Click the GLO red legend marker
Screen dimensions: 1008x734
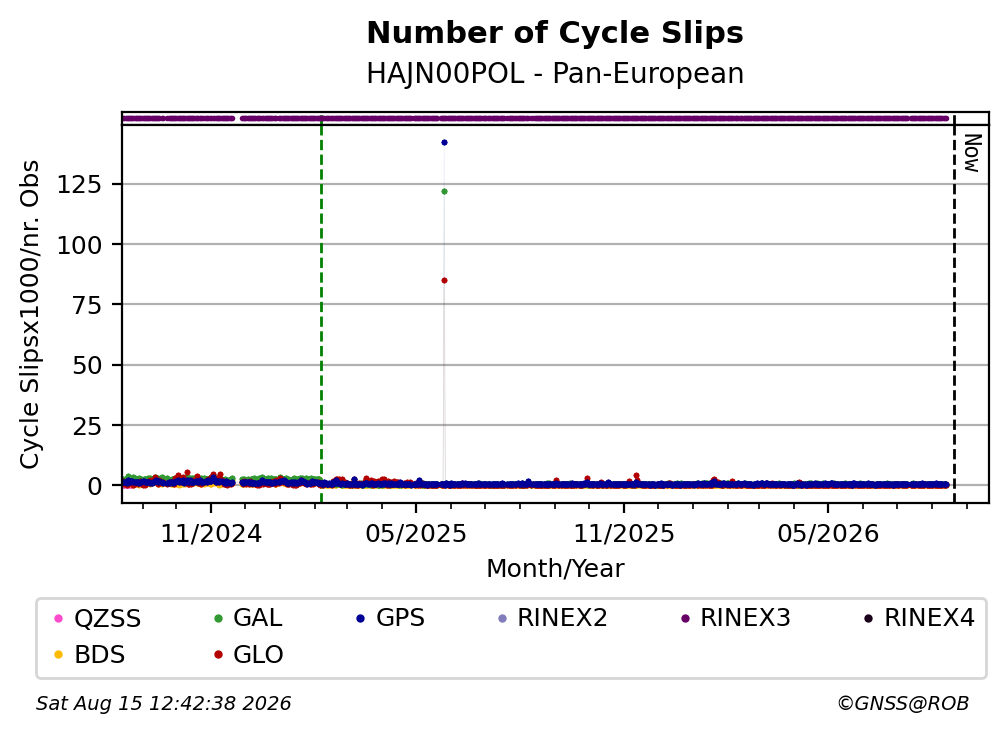pos(218,655)
